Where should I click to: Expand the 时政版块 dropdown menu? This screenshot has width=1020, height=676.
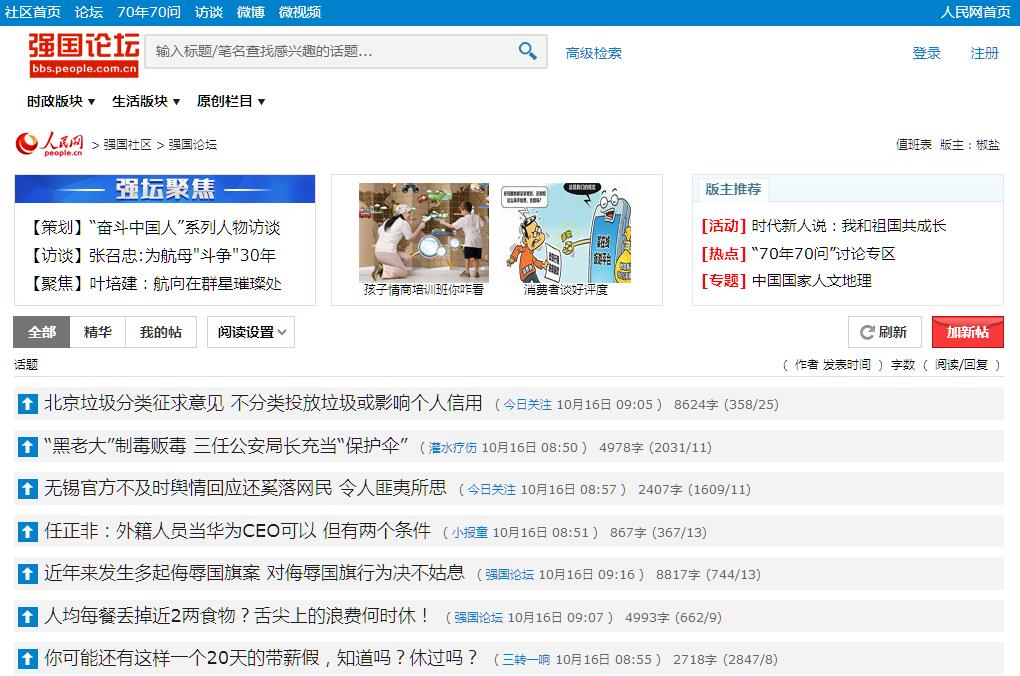point(61,101)
